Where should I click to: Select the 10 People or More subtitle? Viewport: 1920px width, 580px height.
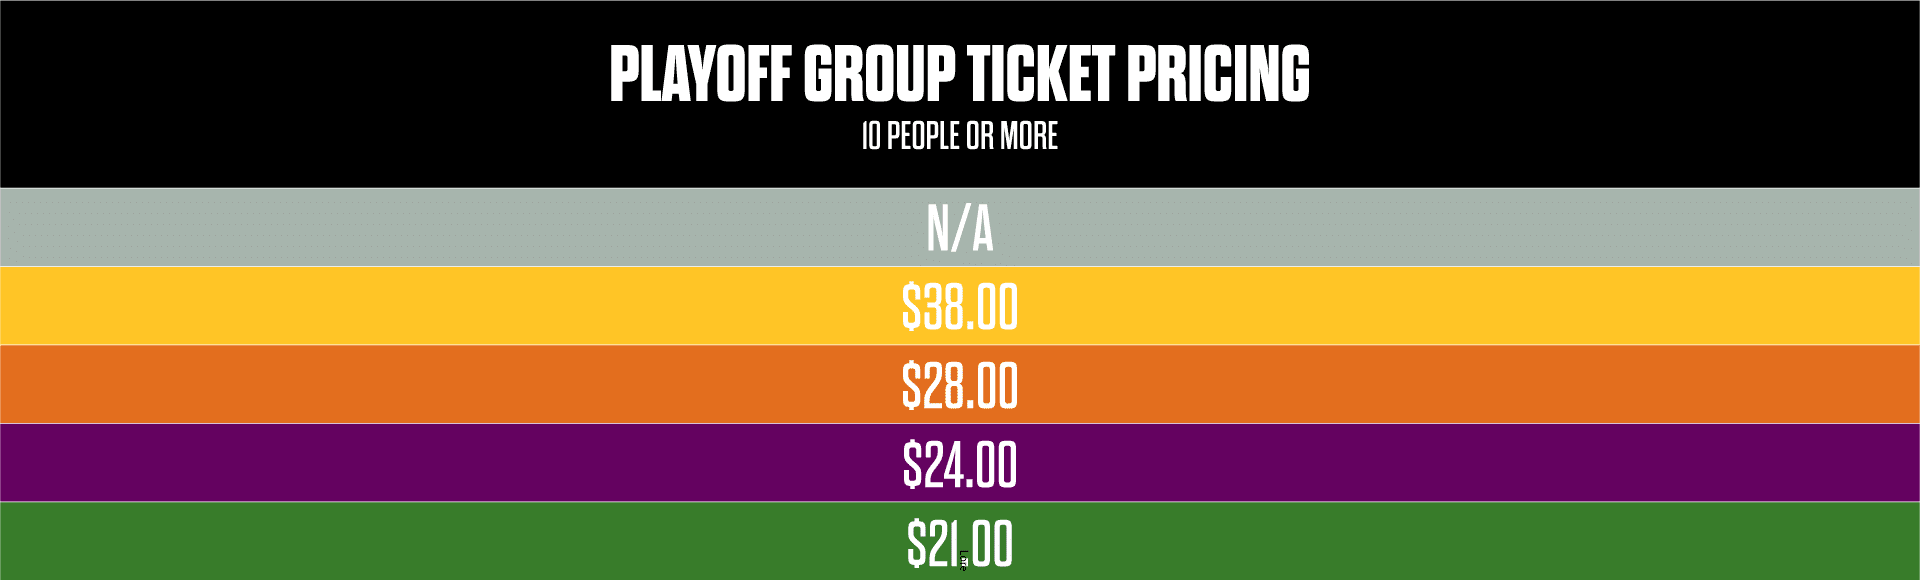(x=959, y=136)
